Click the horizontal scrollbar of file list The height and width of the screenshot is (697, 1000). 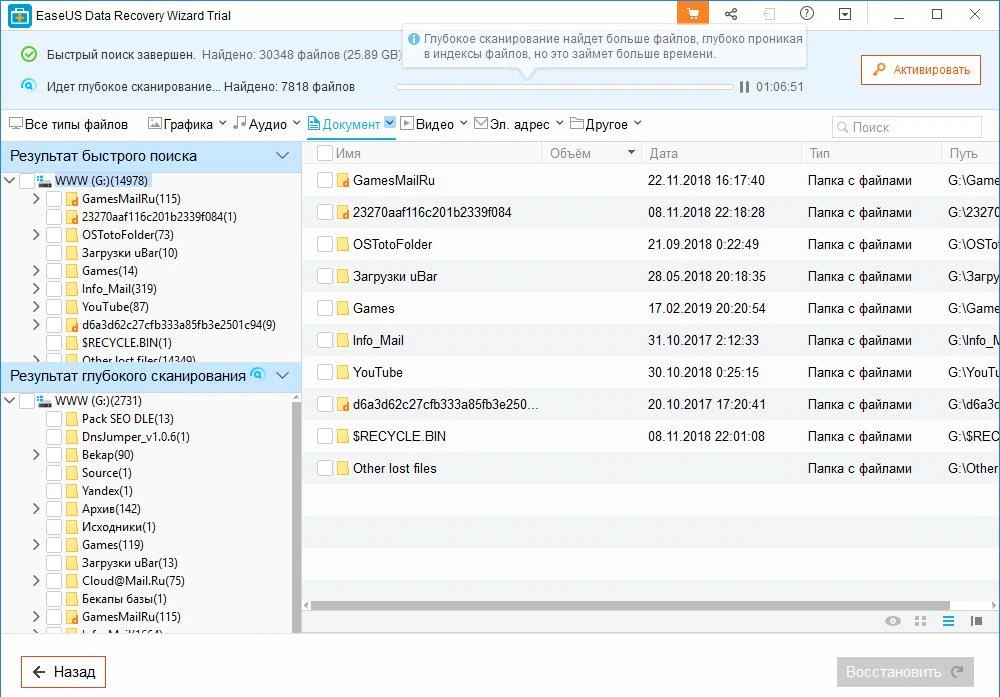coord(630,605)
